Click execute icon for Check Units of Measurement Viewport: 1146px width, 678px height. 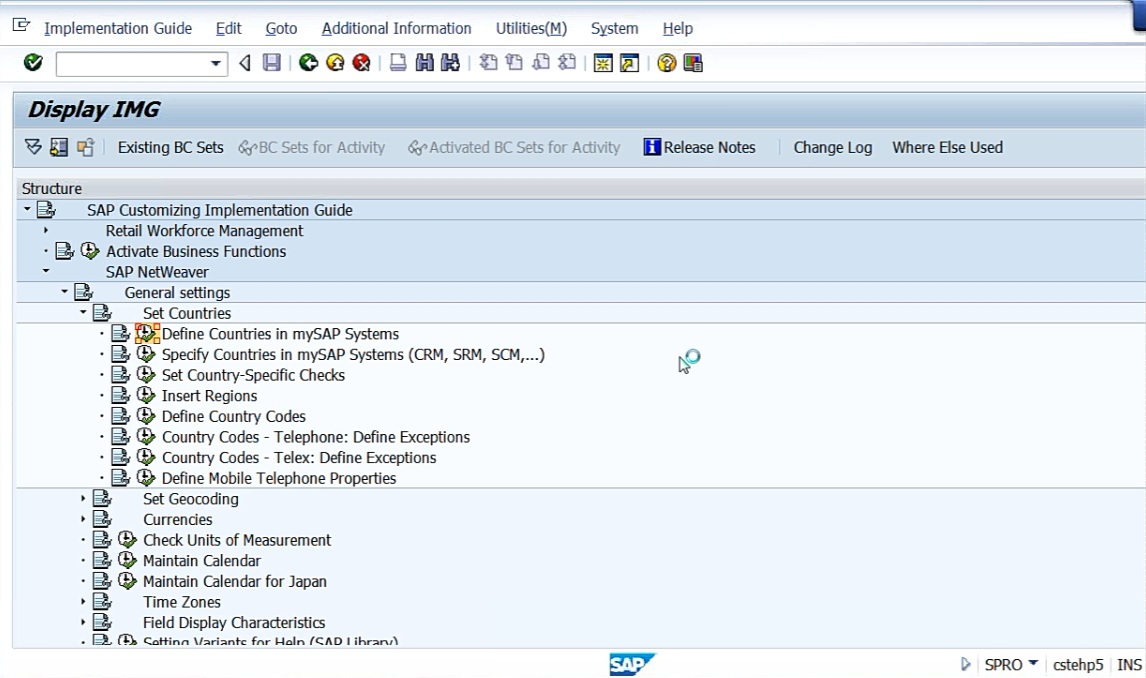(127, 540)
